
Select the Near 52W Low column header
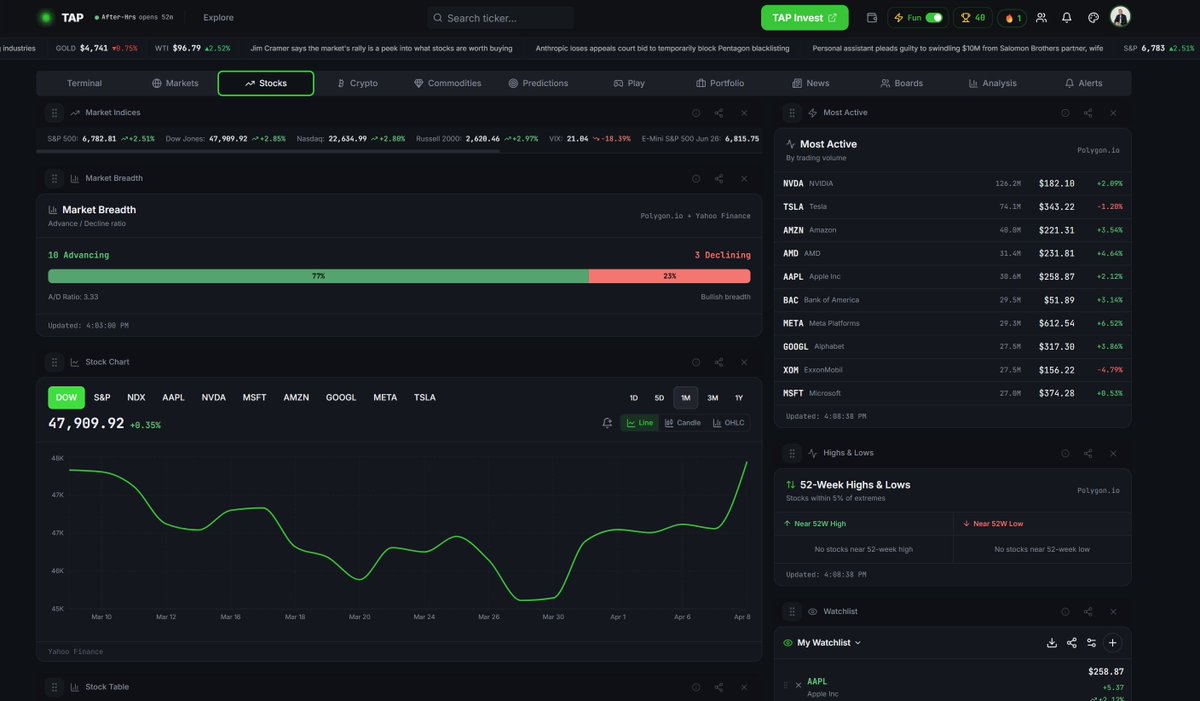tap(1042, 524)
